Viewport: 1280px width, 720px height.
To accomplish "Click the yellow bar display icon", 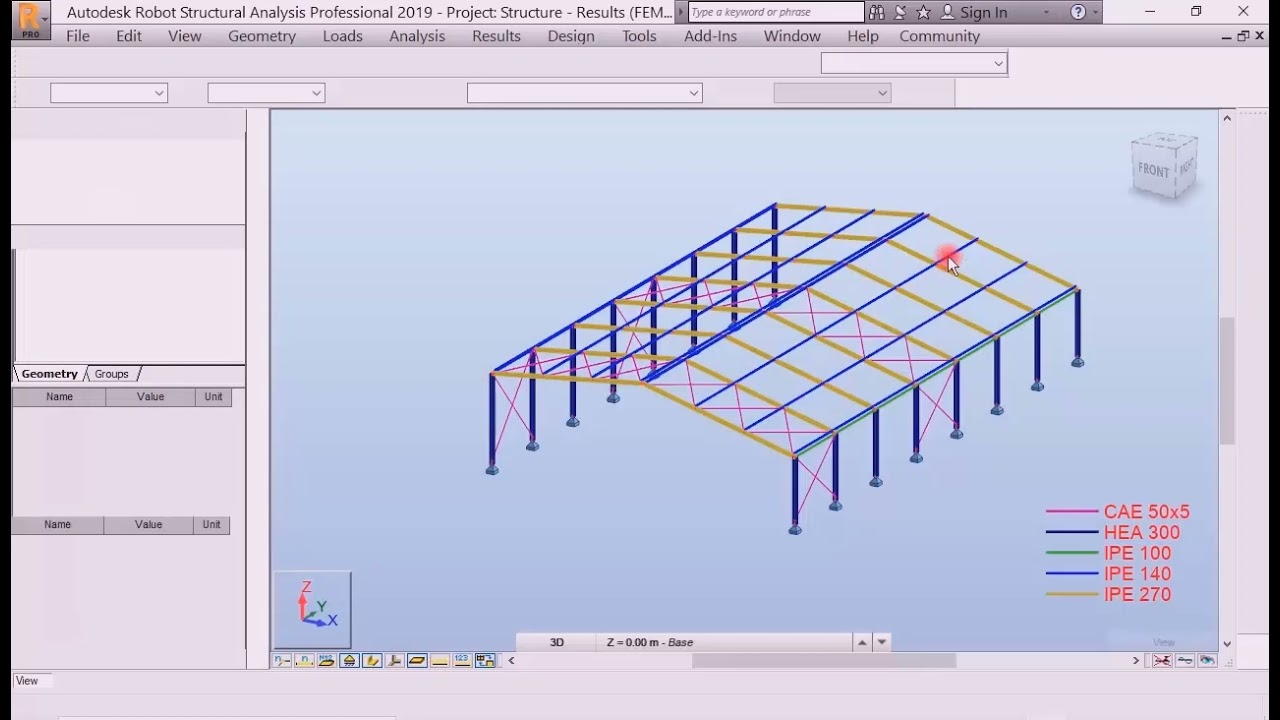I will click(440, 660).
